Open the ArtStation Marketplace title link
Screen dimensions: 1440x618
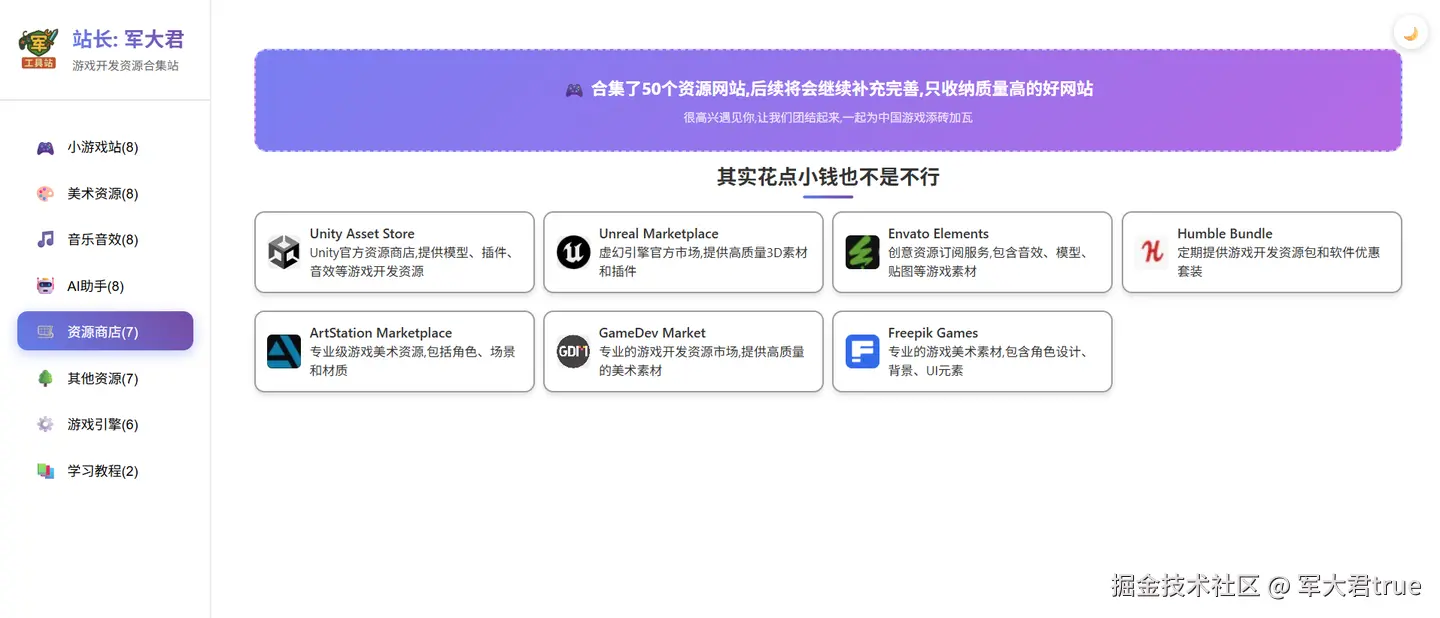[x=381, y=333]
